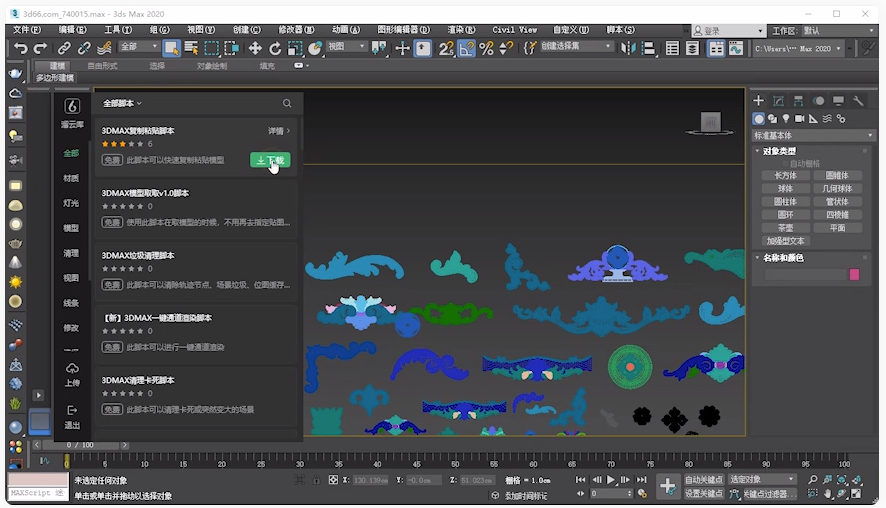Click the object name input field
The height and width of the screenshot is (508, 886).
pos(805,275)
